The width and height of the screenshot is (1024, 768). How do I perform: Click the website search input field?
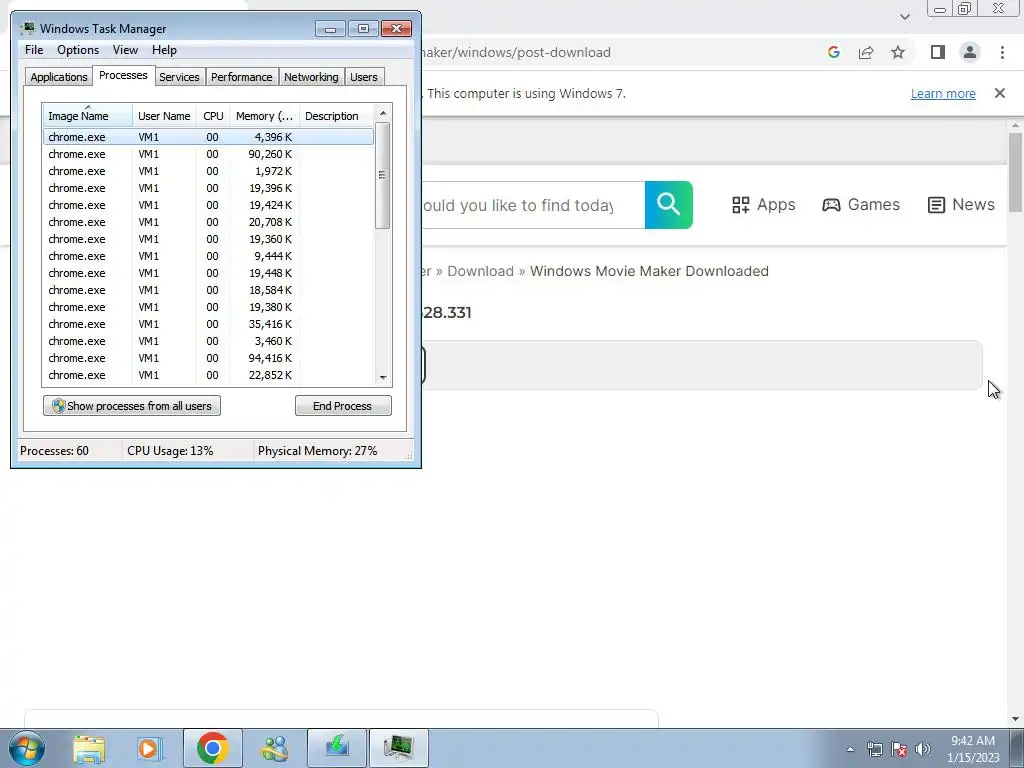click(x=533, y=205)
